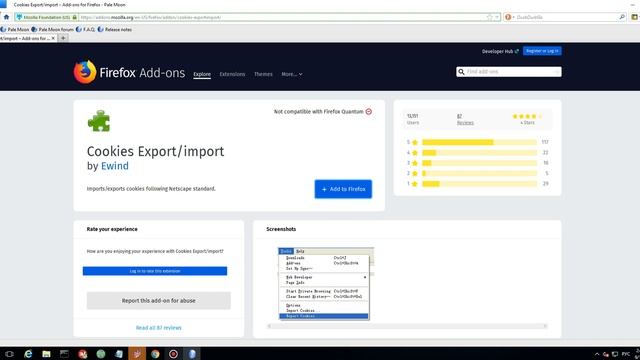Expand the More… navigation dropdown
Image resolution: width=640 pixels, height=360 pixels.
[292, 74]
